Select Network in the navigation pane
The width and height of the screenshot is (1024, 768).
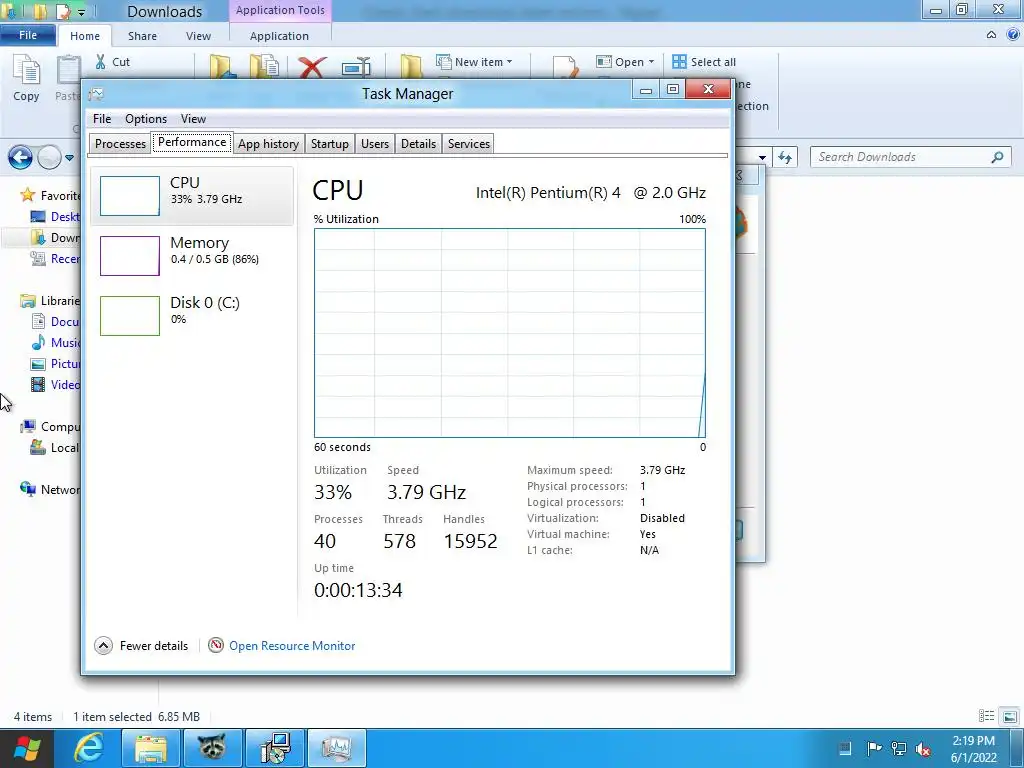50,490
